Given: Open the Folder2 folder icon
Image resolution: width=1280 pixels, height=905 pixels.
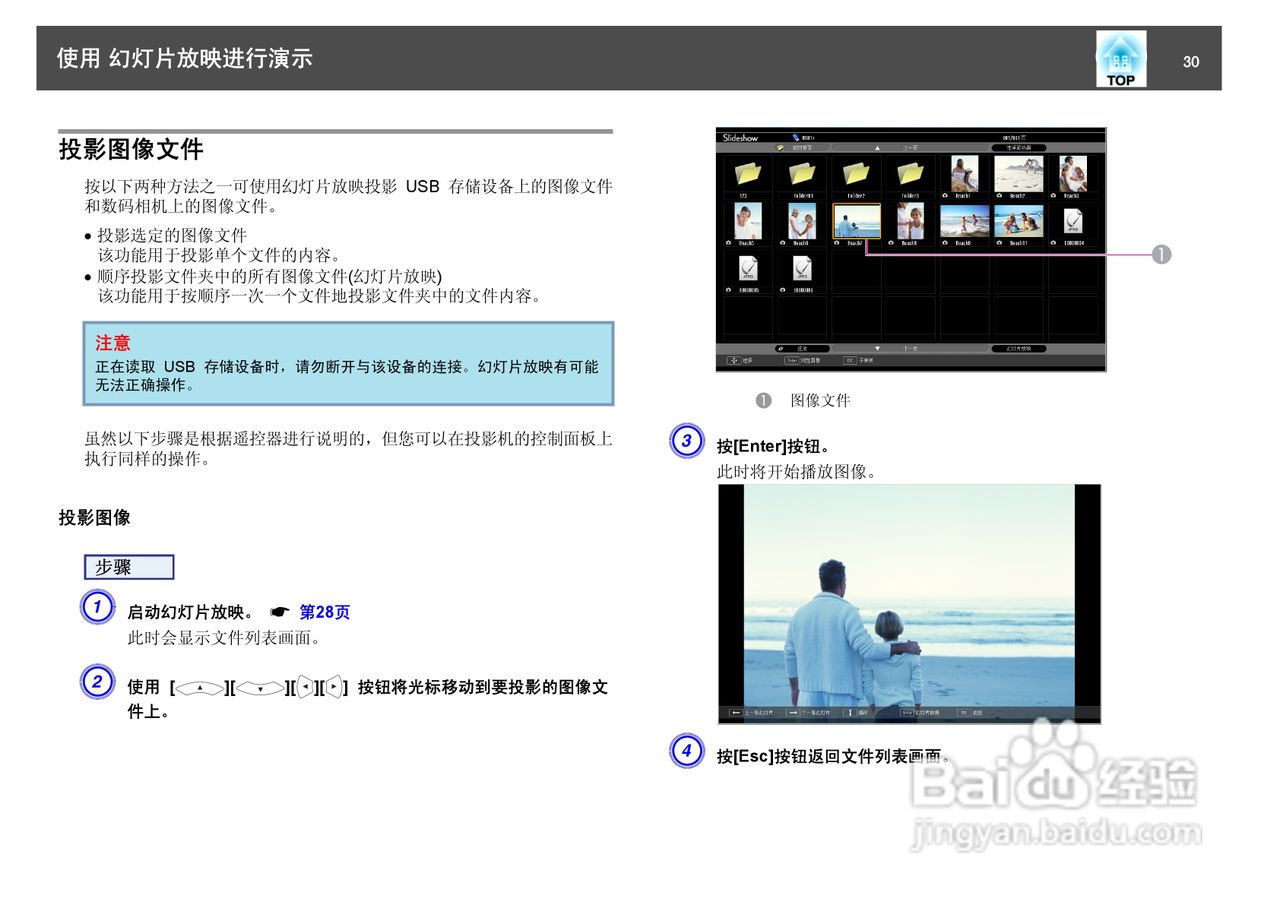Looking at the screenshot, I should pos(857,174).
